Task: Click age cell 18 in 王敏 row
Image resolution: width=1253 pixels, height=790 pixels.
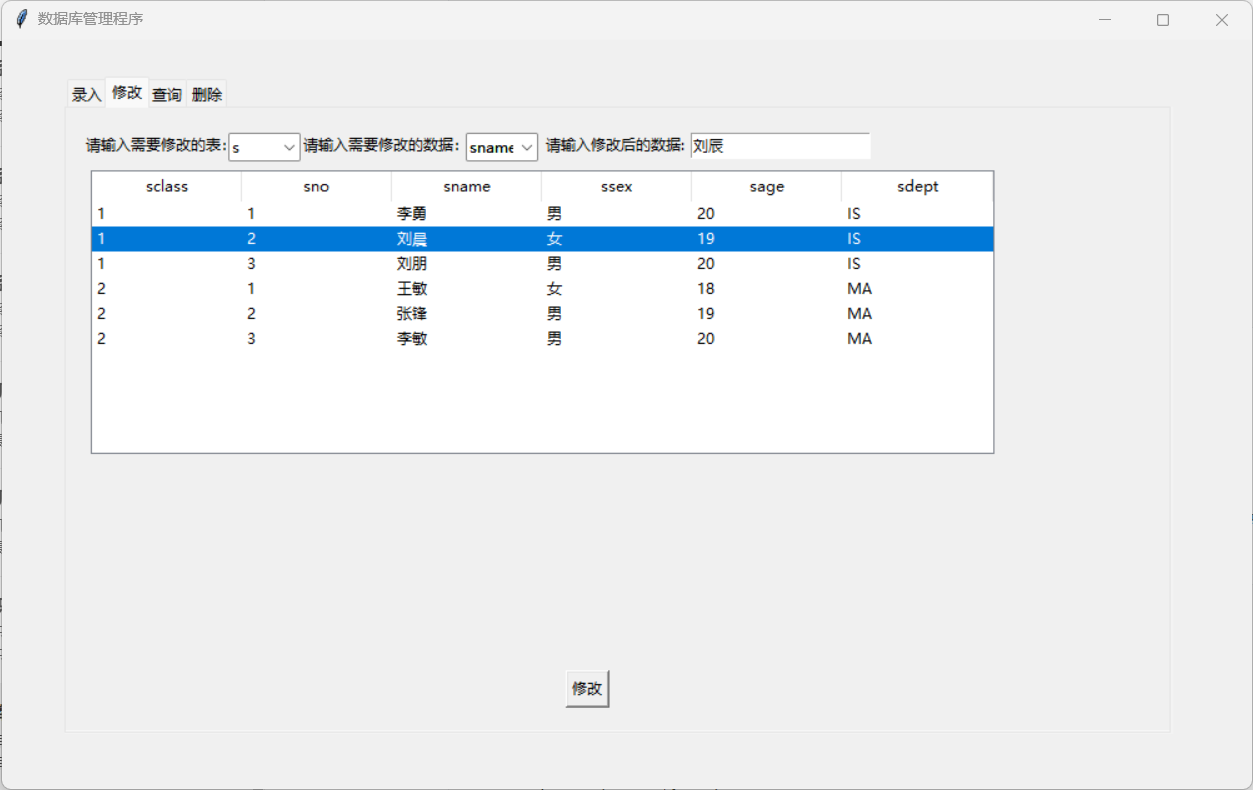Action: [x=706, y=289]
